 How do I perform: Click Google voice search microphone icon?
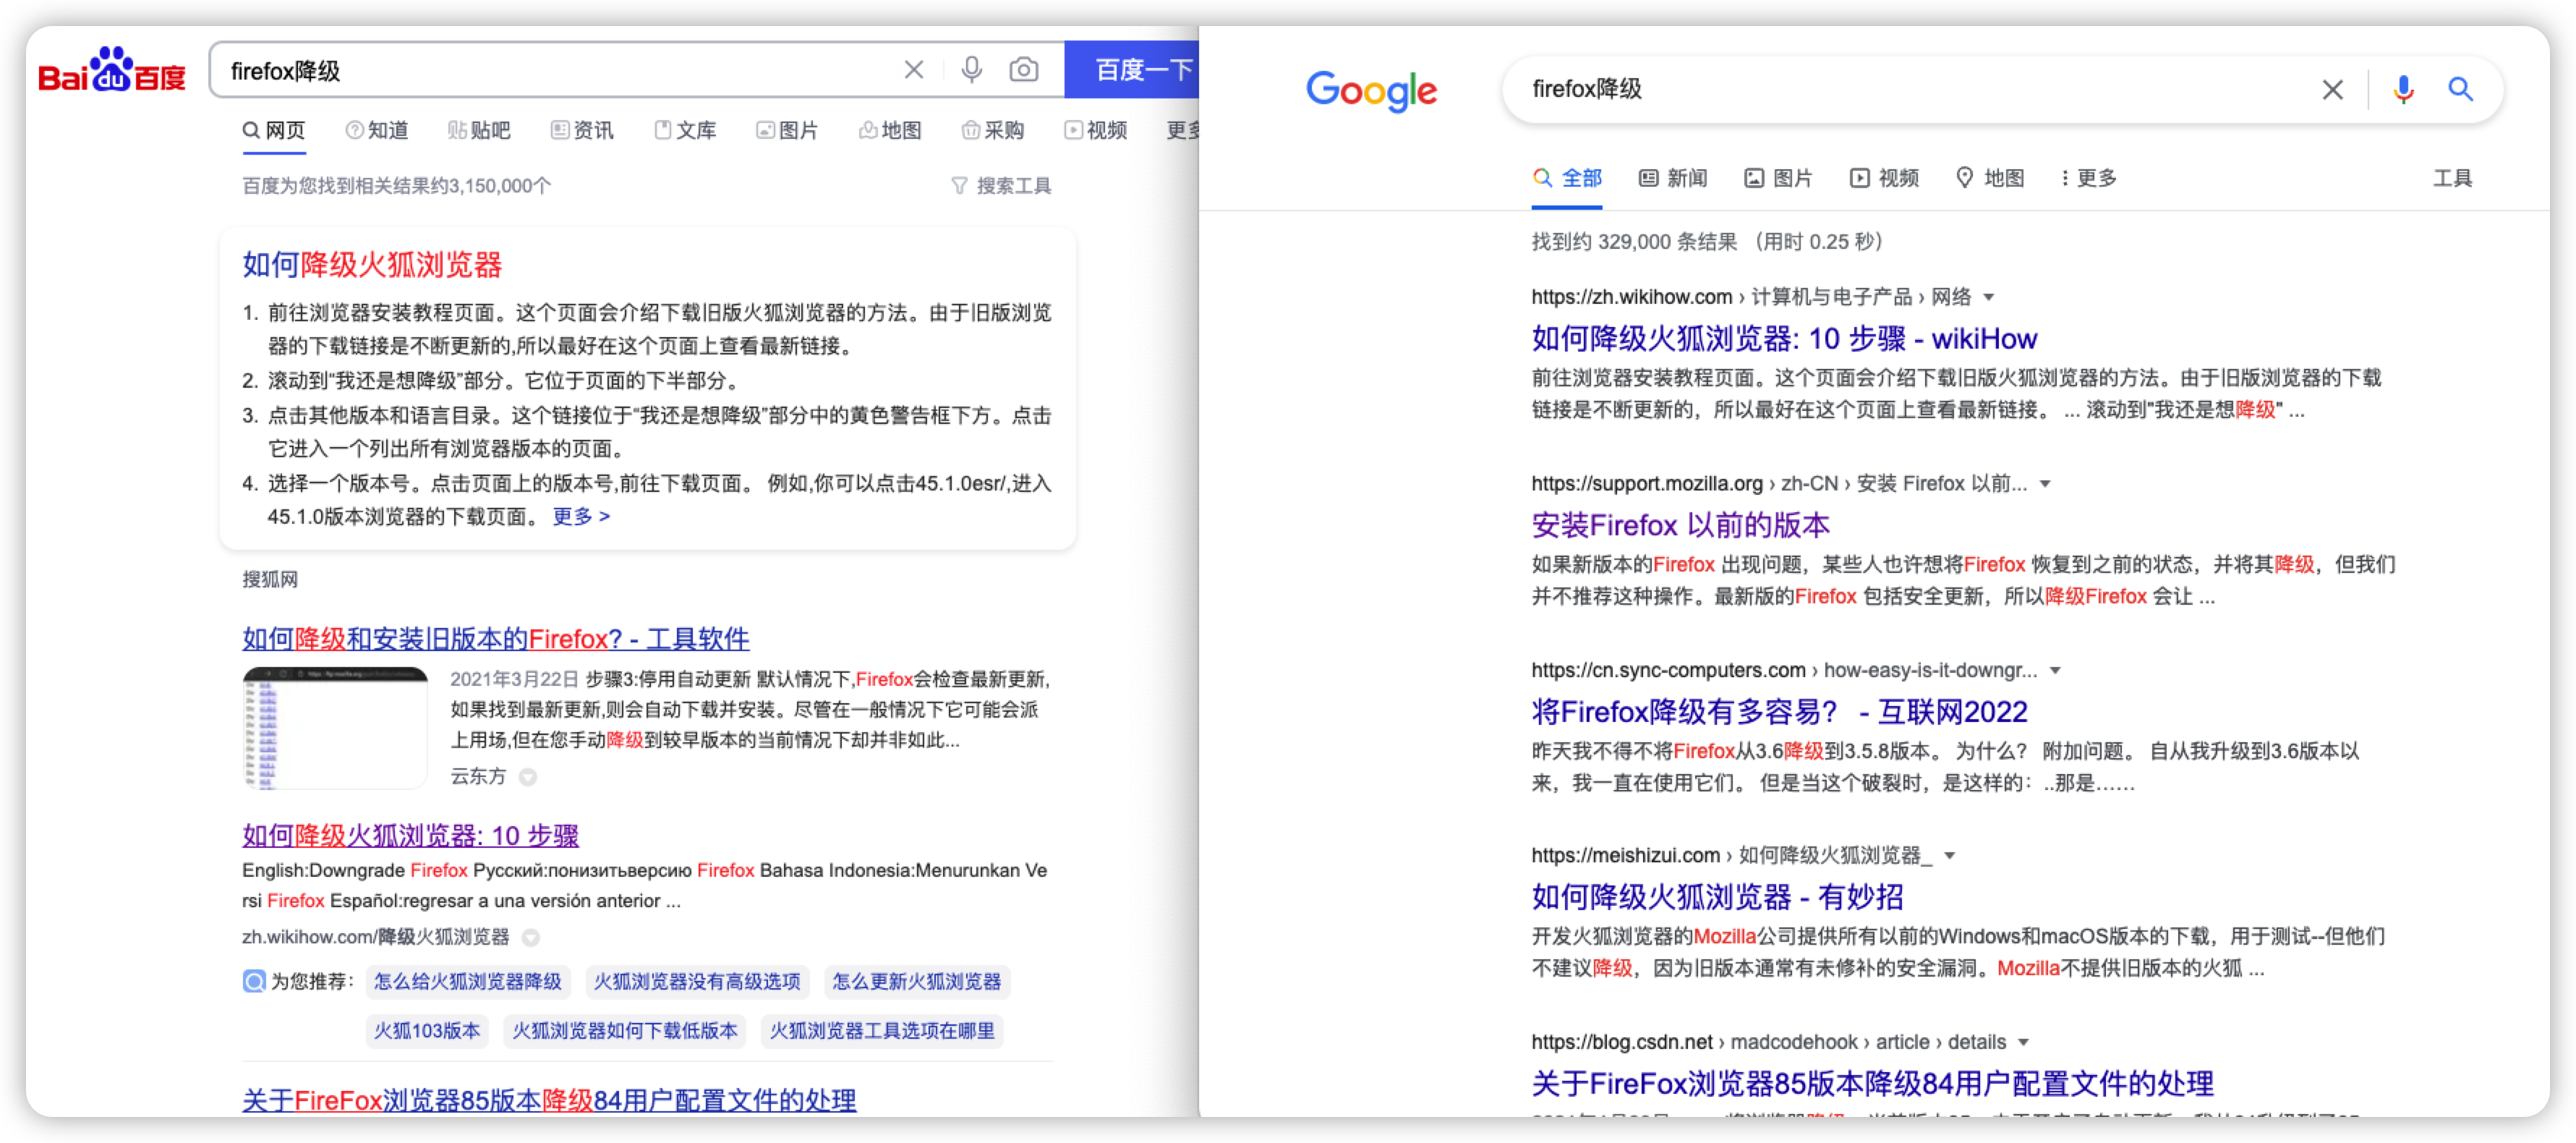(x=2403, y=90)
